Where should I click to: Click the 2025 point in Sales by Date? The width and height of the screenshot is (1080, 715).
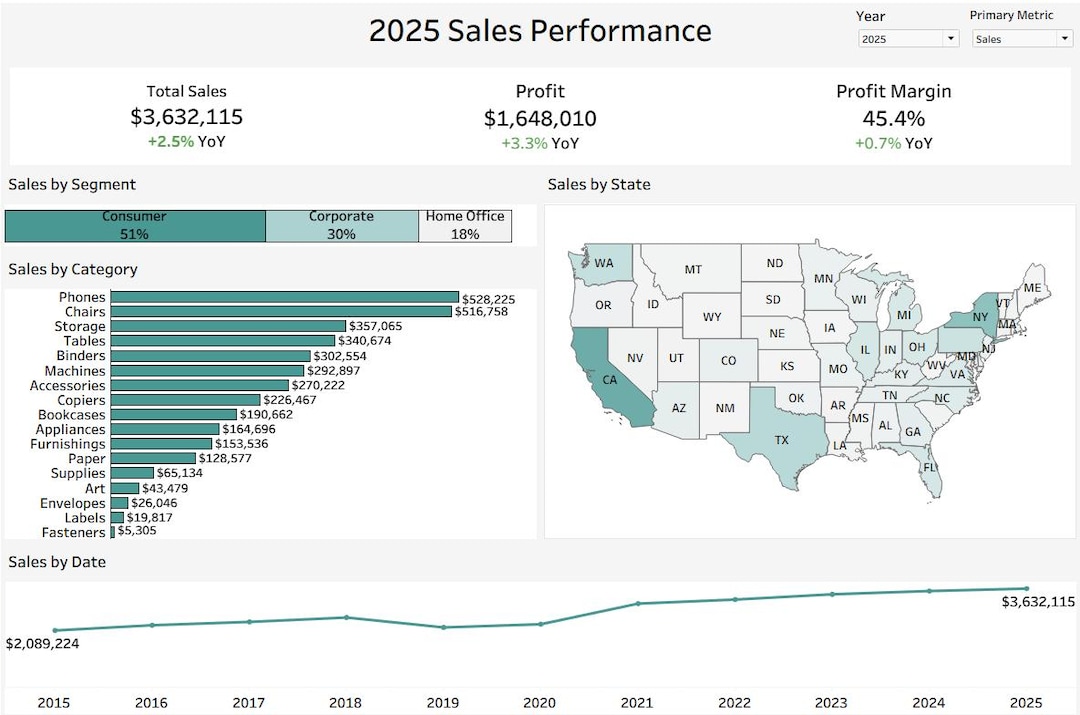[1025, 588]
